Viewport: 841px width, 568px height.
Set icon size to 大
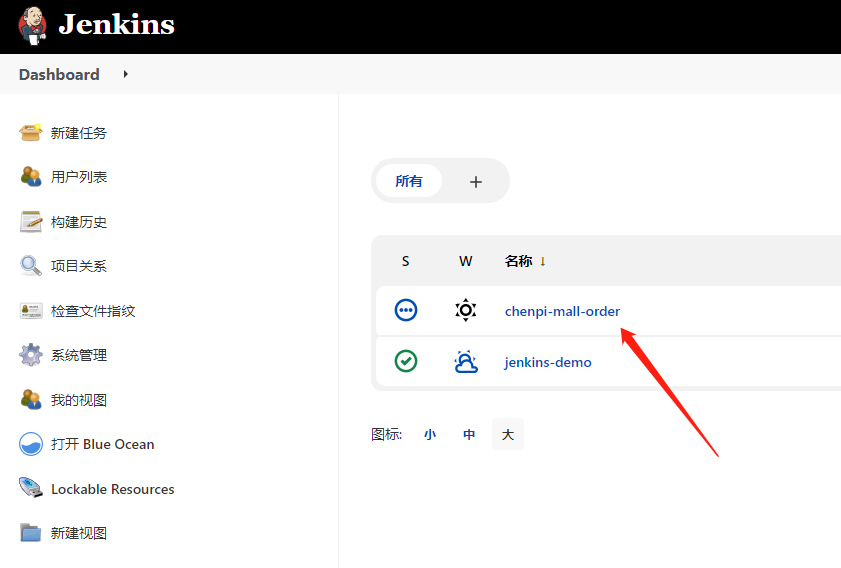[x=508, y=434]
